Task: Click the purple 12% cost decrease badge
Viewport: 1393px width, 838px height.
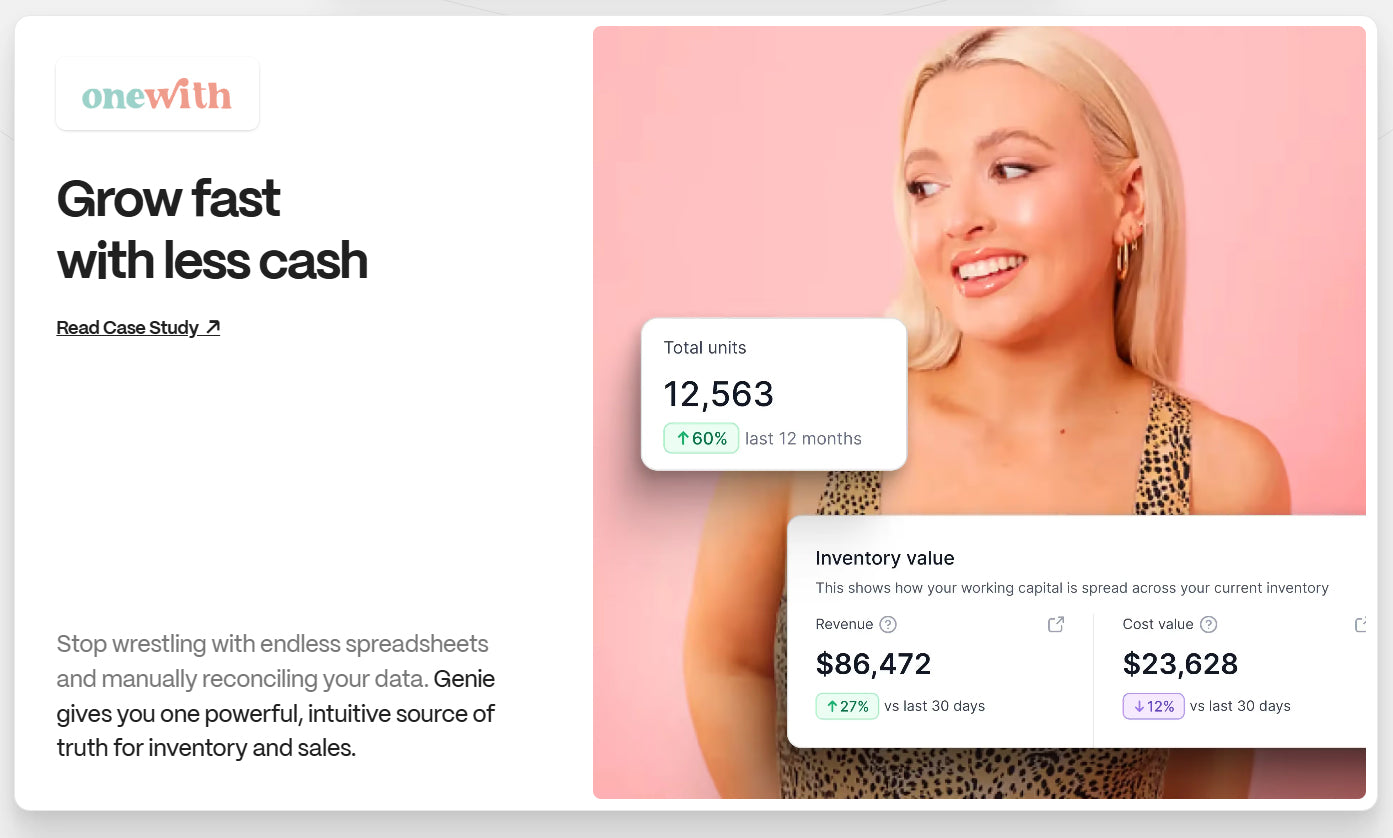Action: coord(1153,706)
